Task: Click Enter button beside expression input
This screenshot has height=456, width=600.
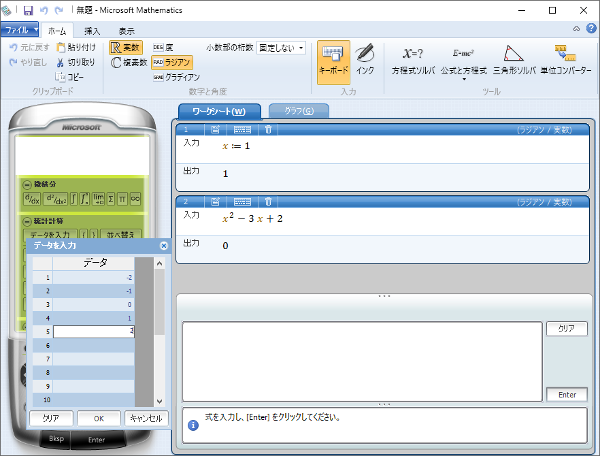Action: [567, 394]
